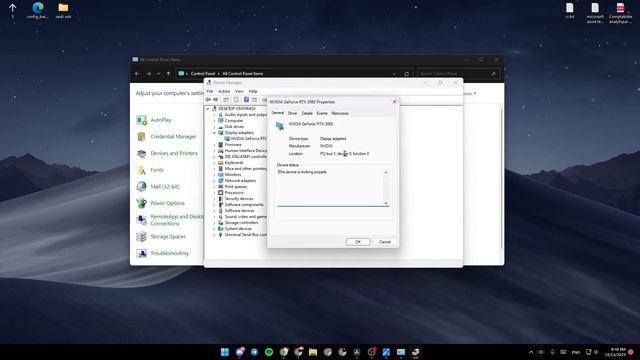Open File Explorer from the taskbar
Image resolution: width=640 pixels, height=360 pixels.
(313, 352)
